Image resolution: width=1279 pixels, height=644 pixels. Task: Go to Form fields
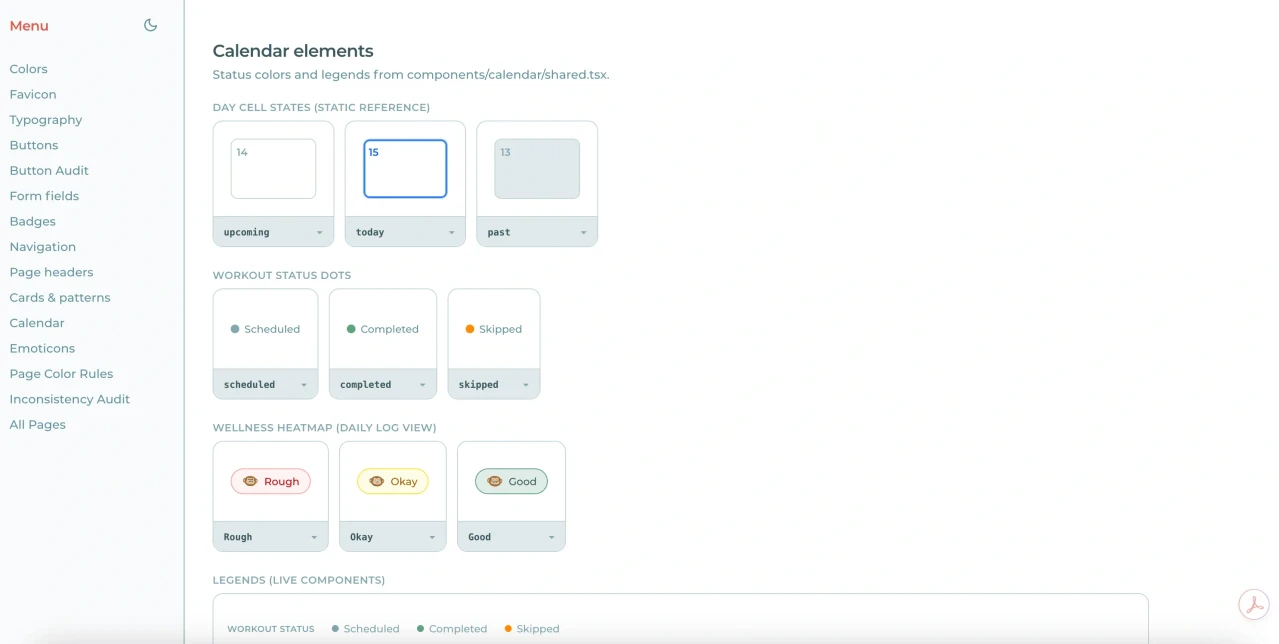44,196
